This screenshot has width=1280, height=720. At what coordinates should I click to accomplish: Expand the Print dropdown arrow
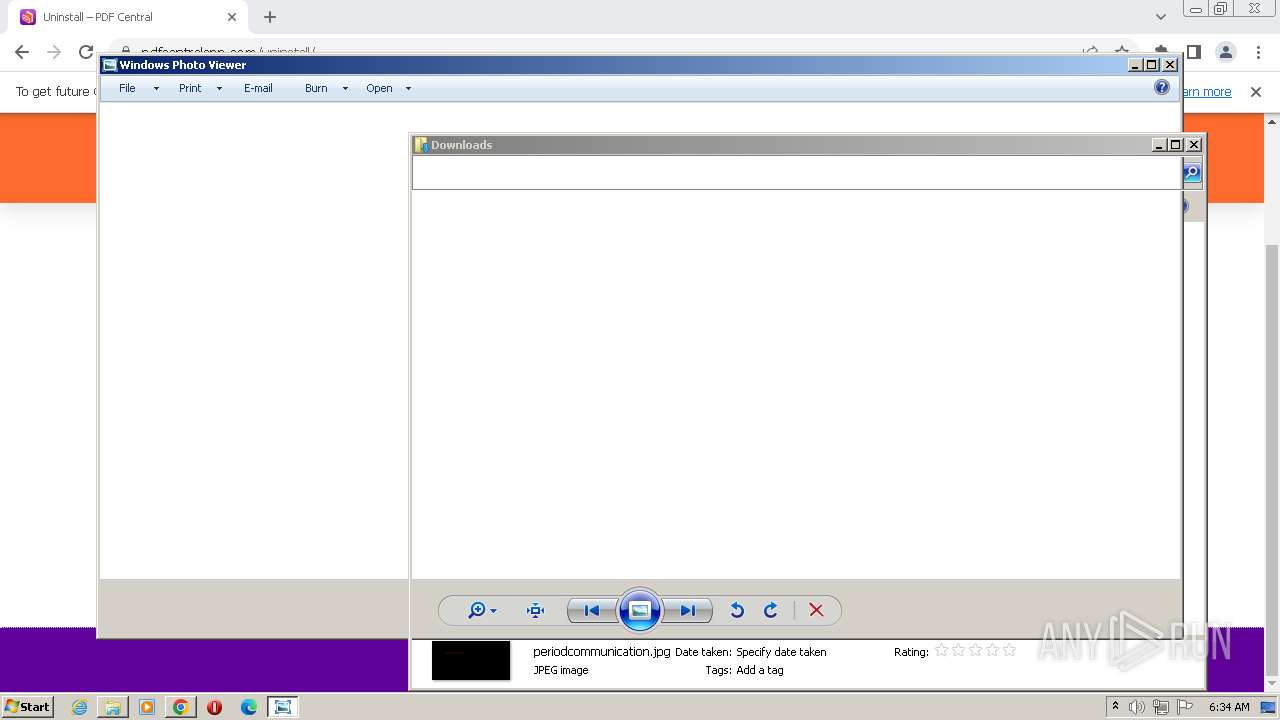(x=219, y=88)
